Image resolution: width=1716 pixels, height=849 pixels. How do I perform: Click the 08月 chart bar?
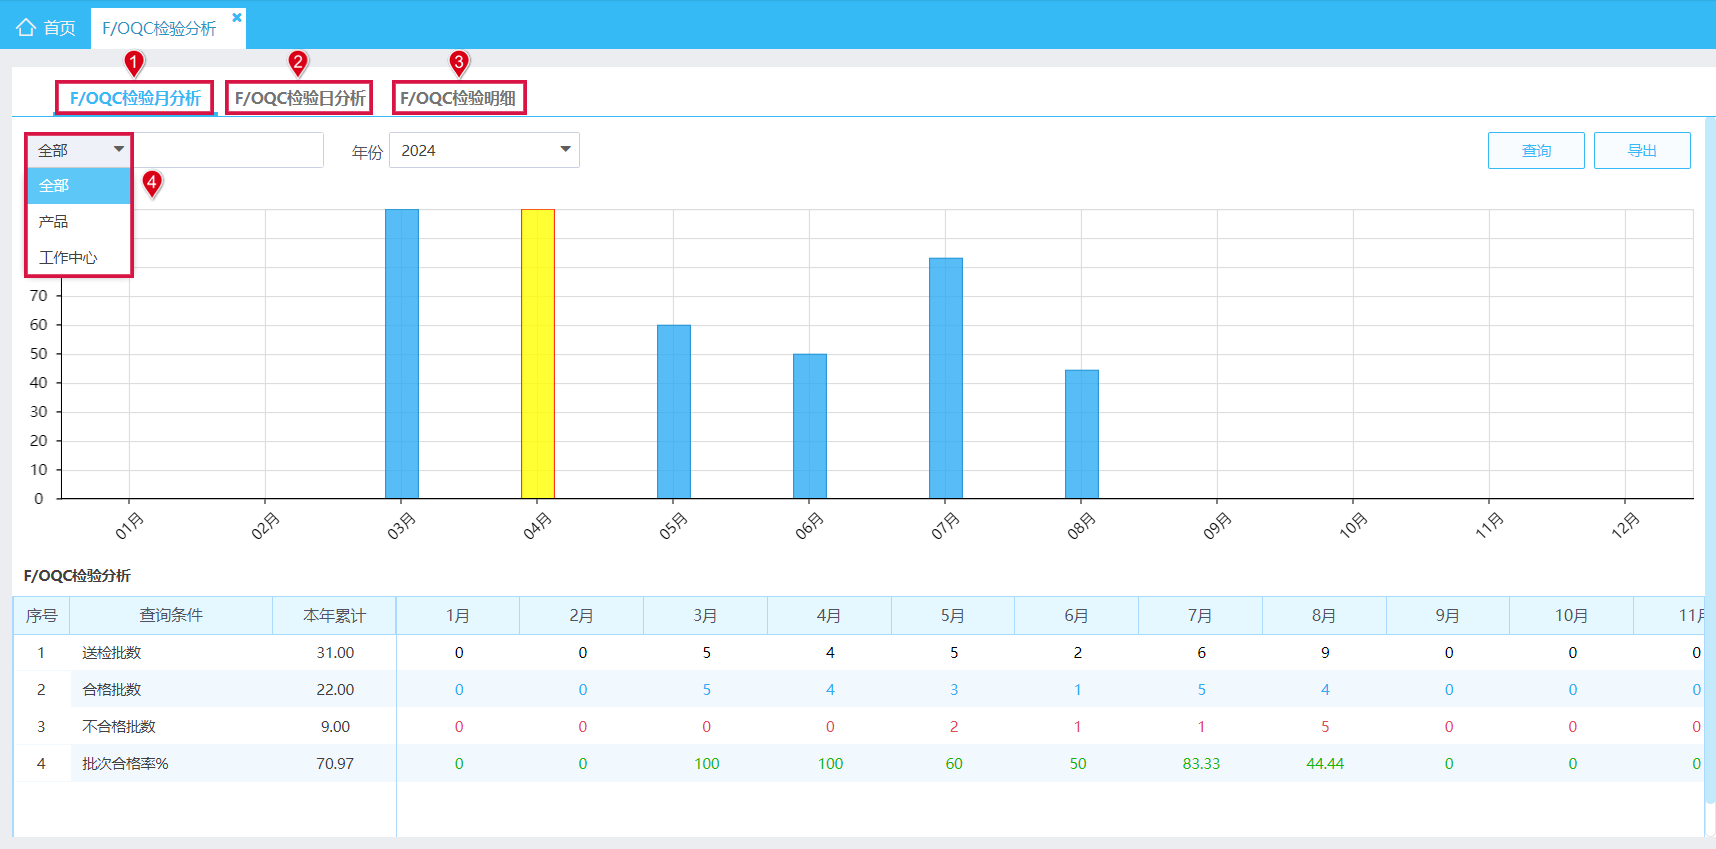pyautogui.click(x=1082, y=434)
